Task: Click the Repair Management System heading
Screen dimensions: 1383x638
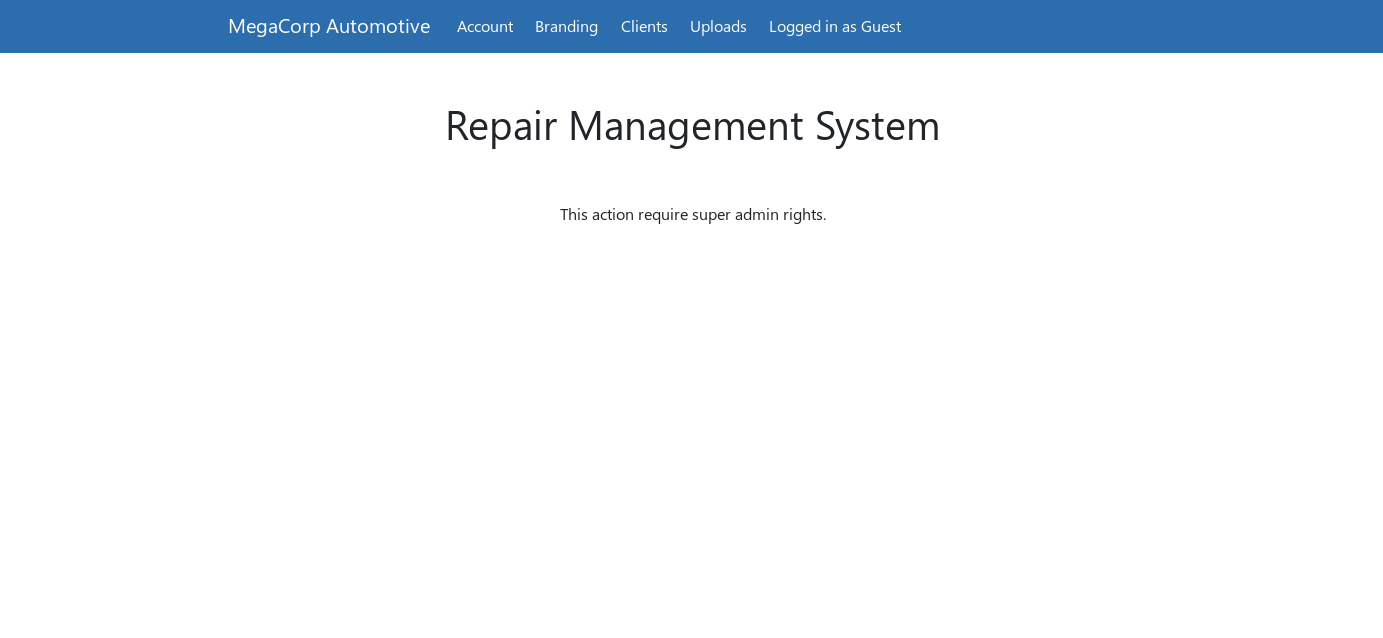Action: point(692,125)
